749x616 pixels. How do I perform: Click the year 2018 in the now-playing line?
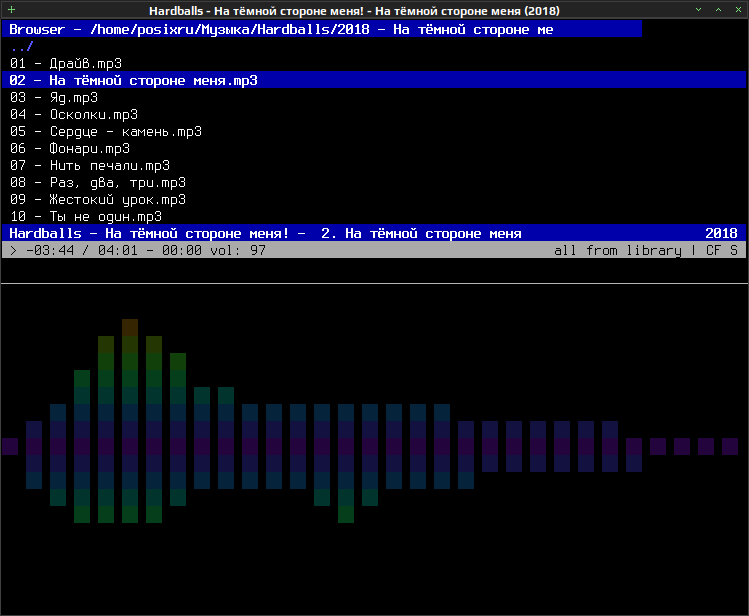coord(721,234)
